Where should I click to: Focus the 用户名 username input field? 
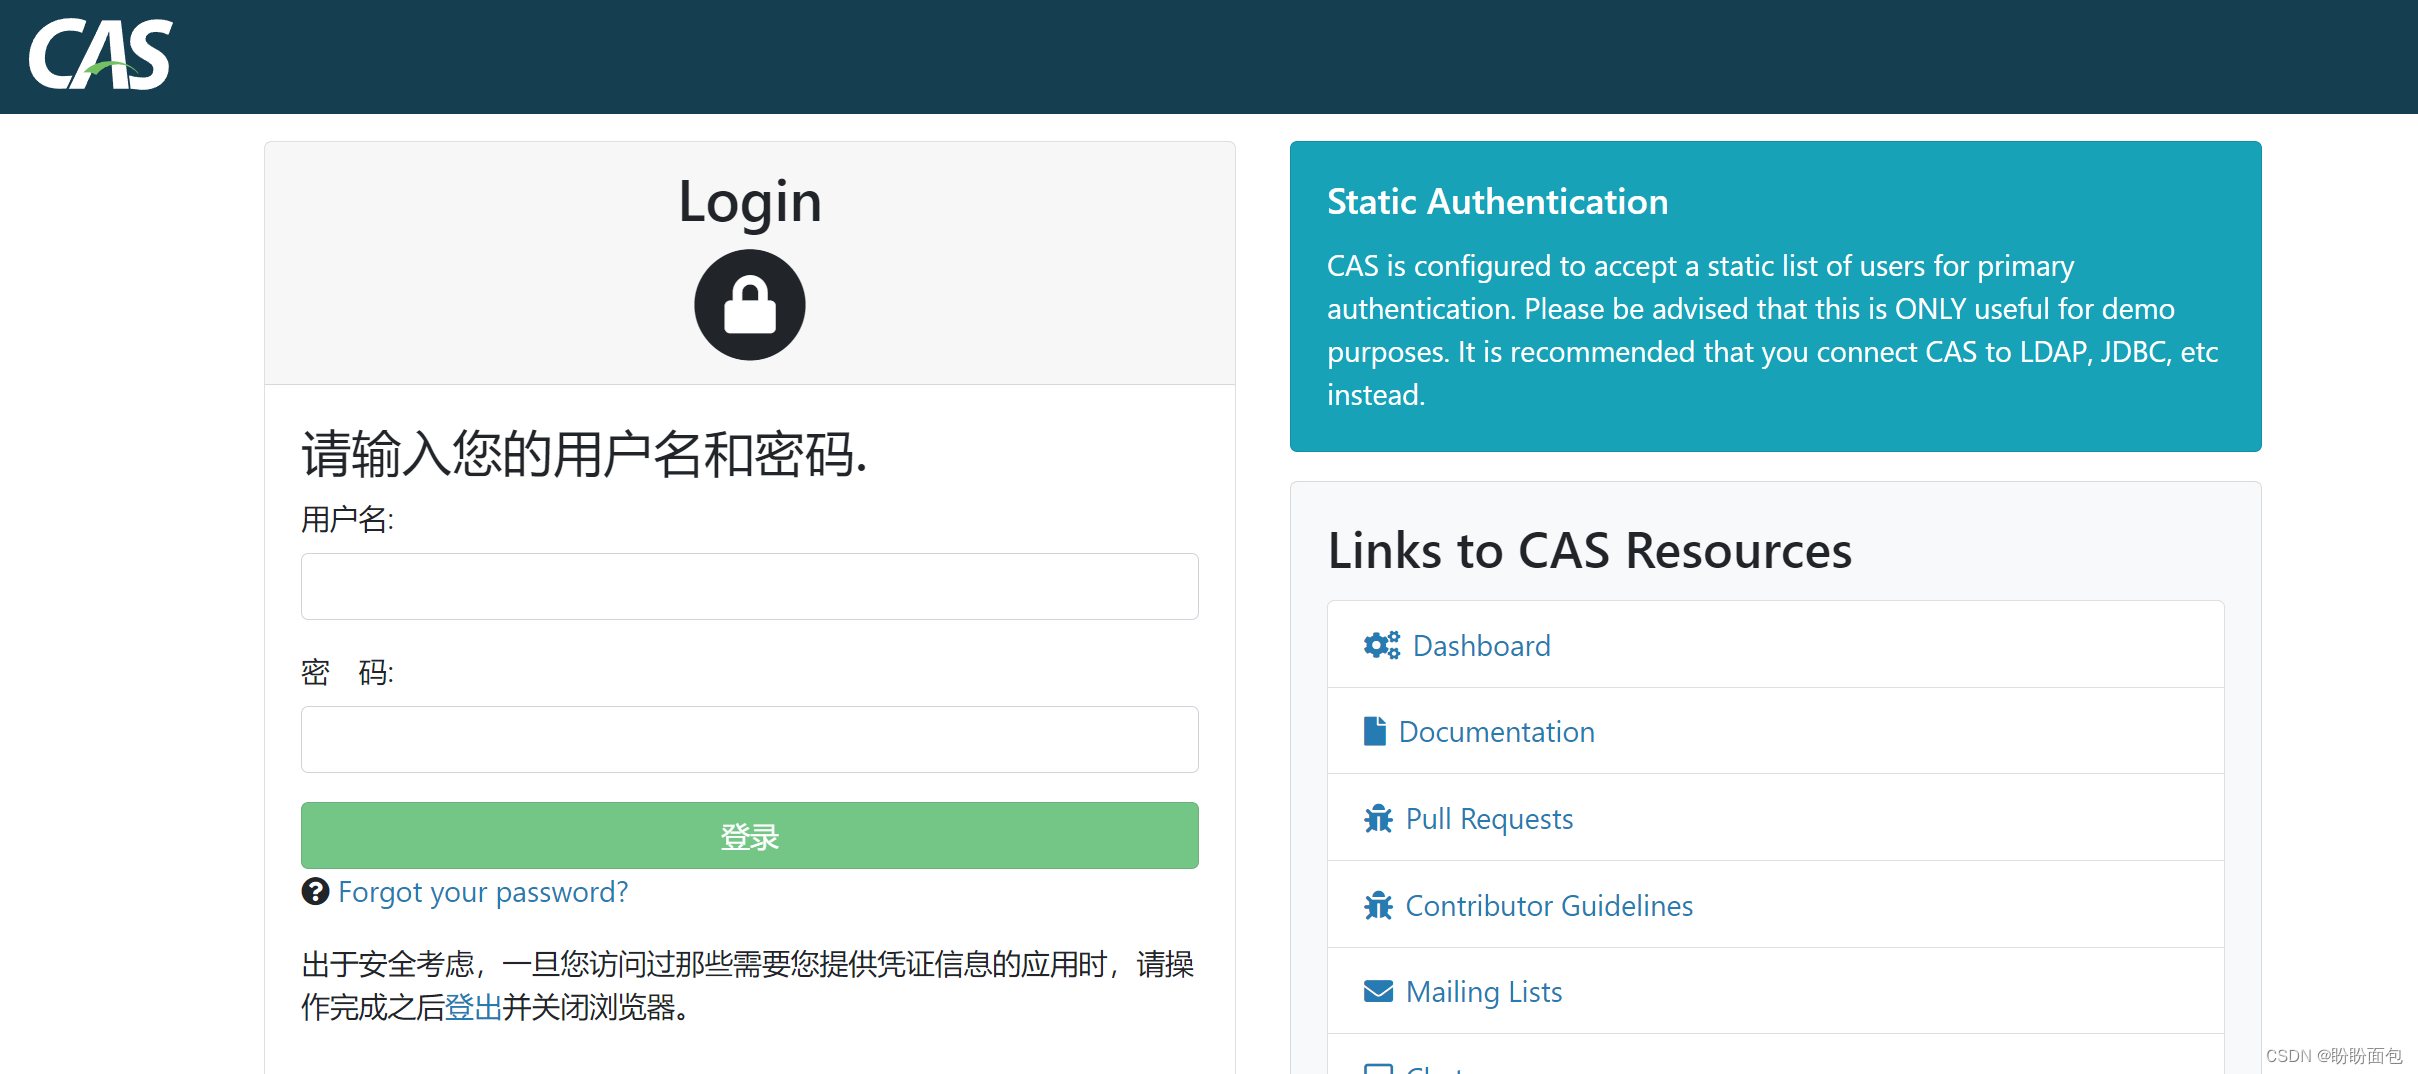(x=750, y=586)
